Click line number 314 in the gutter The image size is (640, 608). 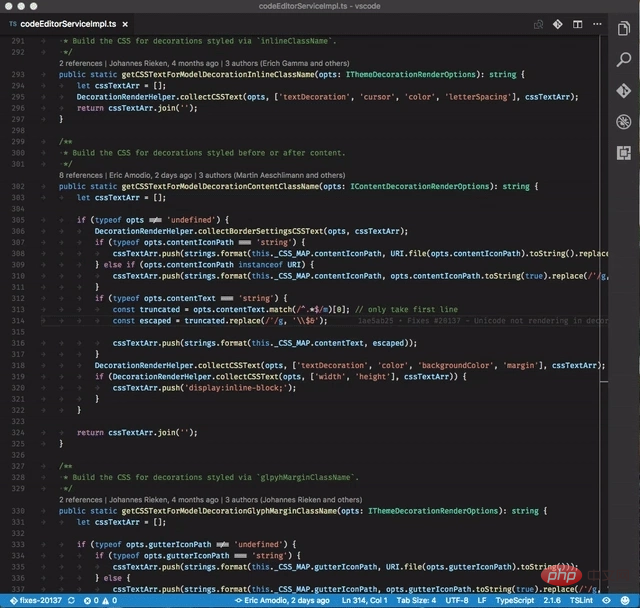(x=18, y=321)
